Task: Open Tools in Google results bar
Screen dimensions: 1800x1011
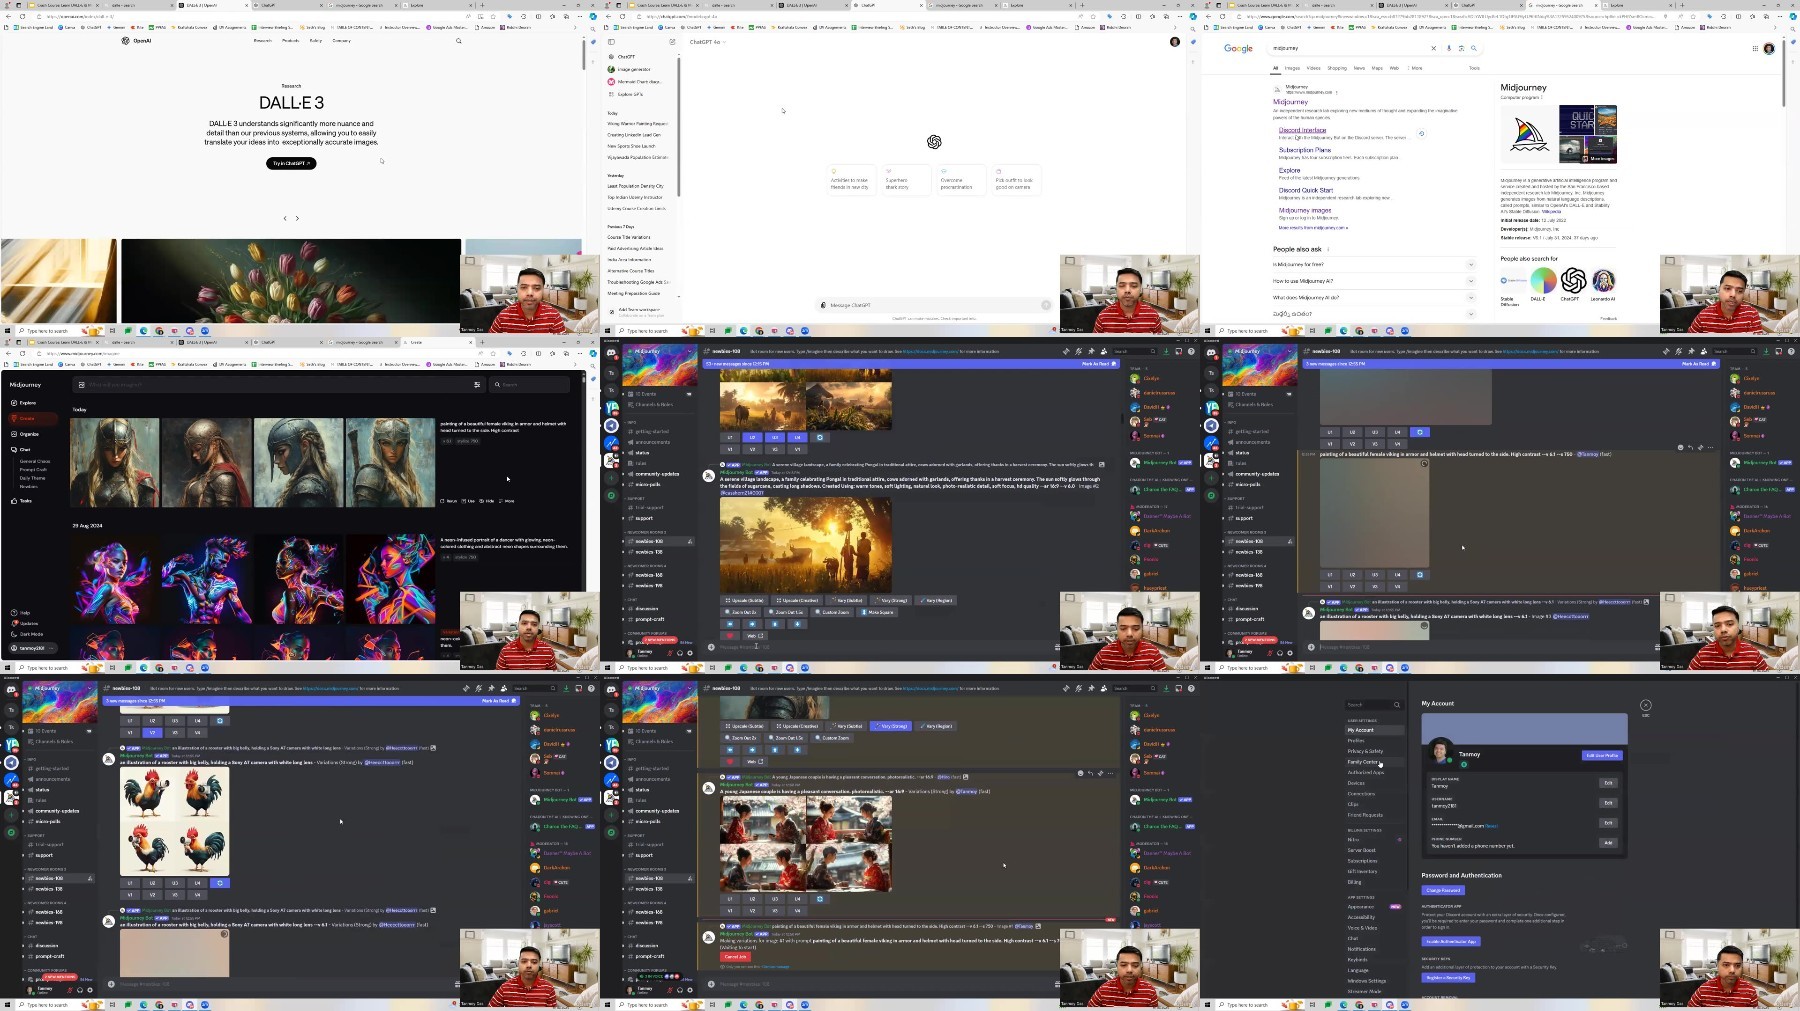Action: click(x=1474, y=68)
